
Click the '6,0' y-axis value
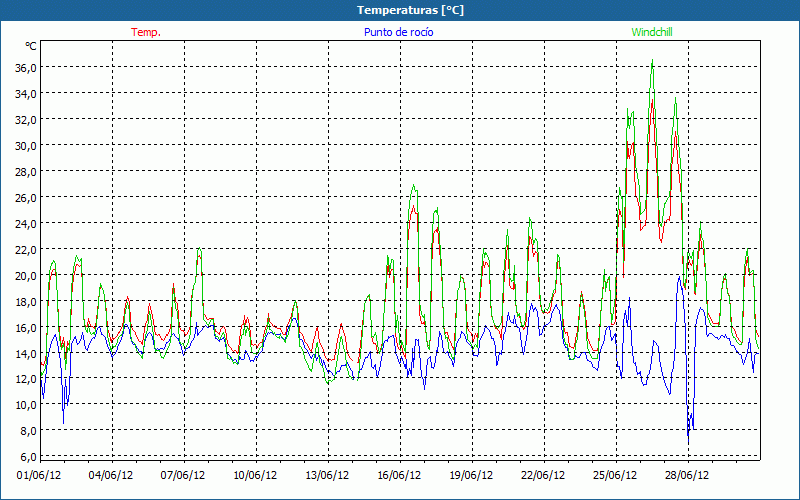point(29,457)
